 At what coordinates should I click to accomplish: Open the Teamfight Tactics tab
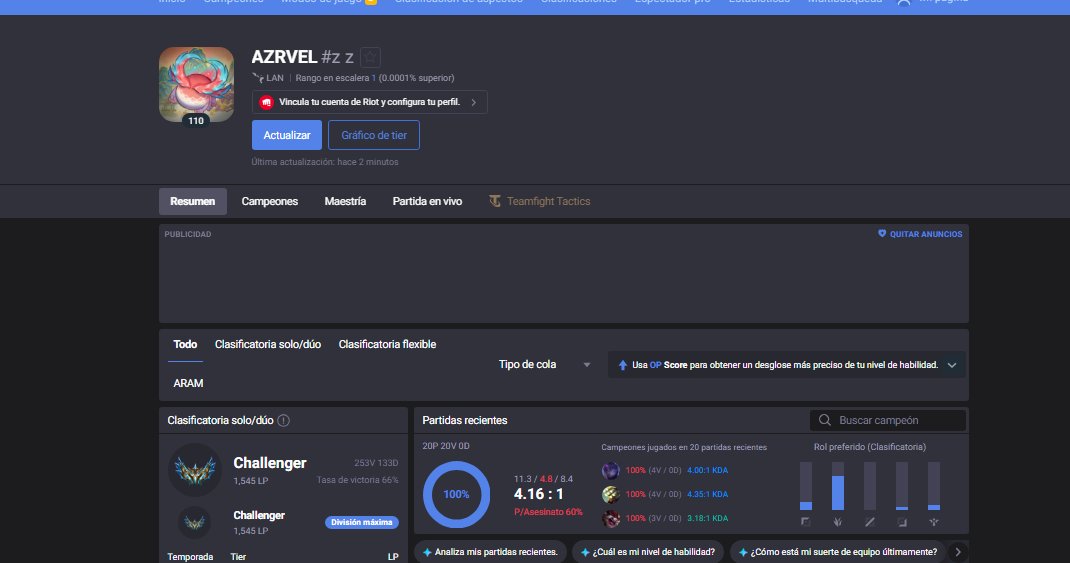pyautogui.click(x=540, y=201)
